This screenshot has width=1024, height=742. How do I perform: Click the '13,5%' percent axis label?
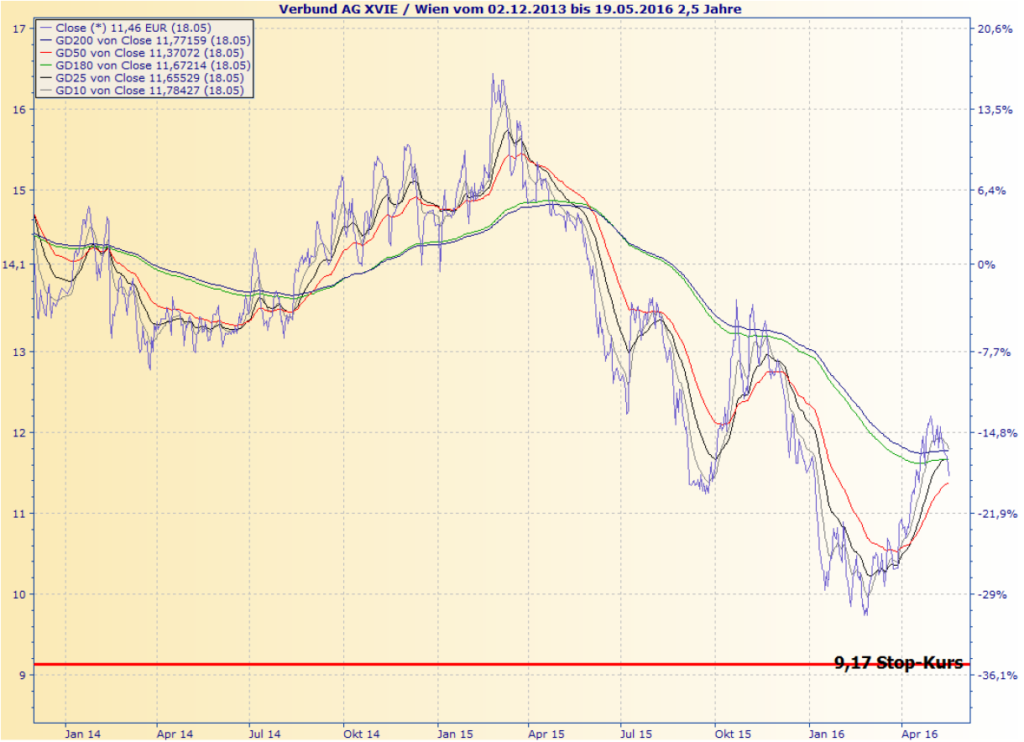995,110
